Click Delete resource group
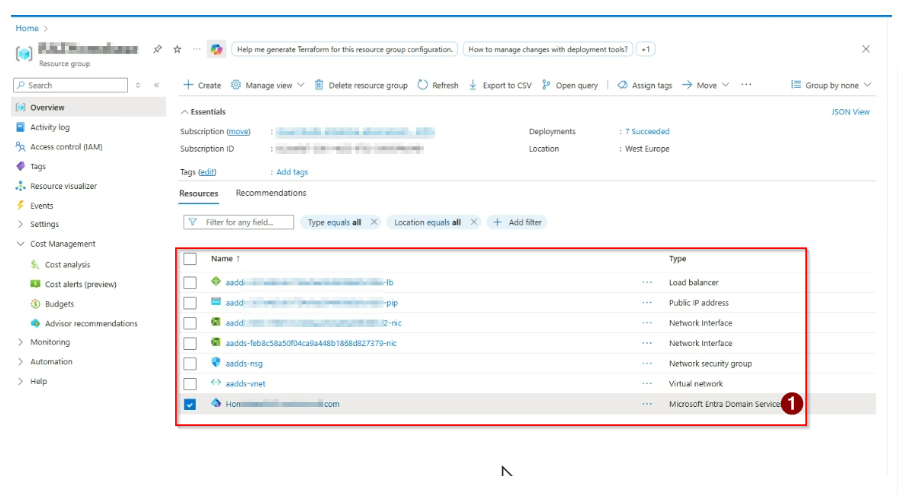 (361, 85)
